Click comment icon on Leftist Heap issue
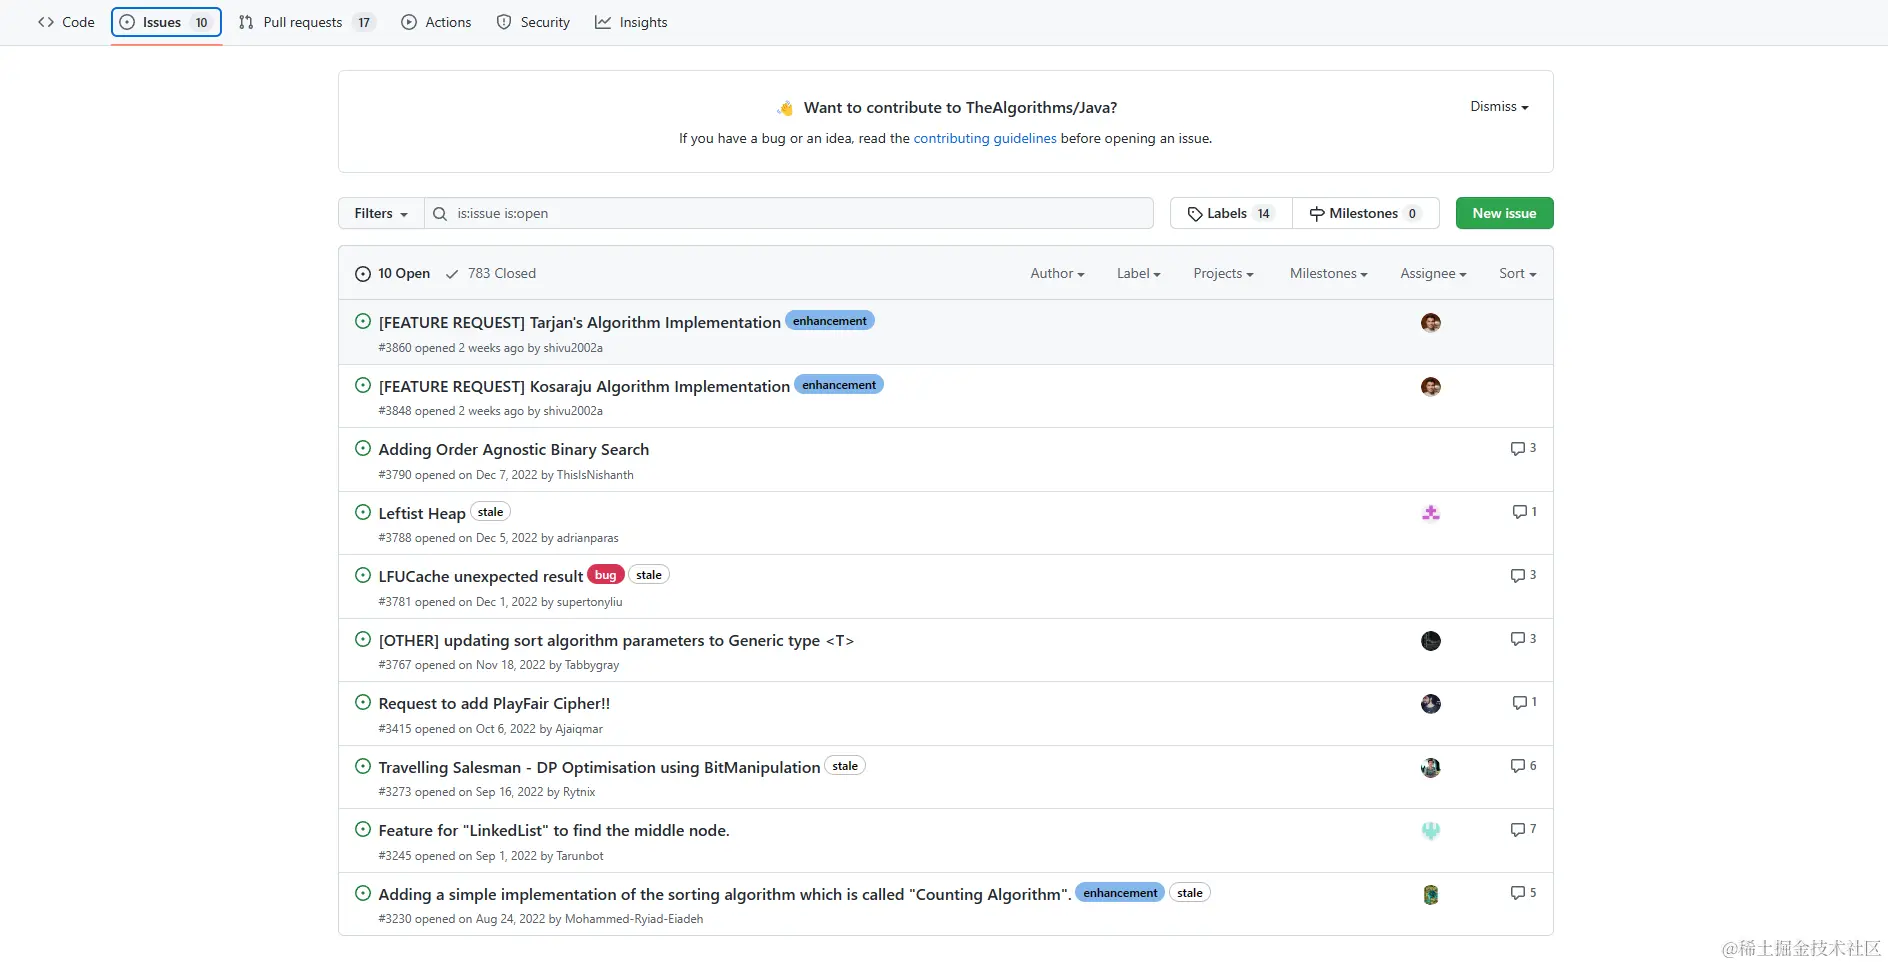 1519,512
